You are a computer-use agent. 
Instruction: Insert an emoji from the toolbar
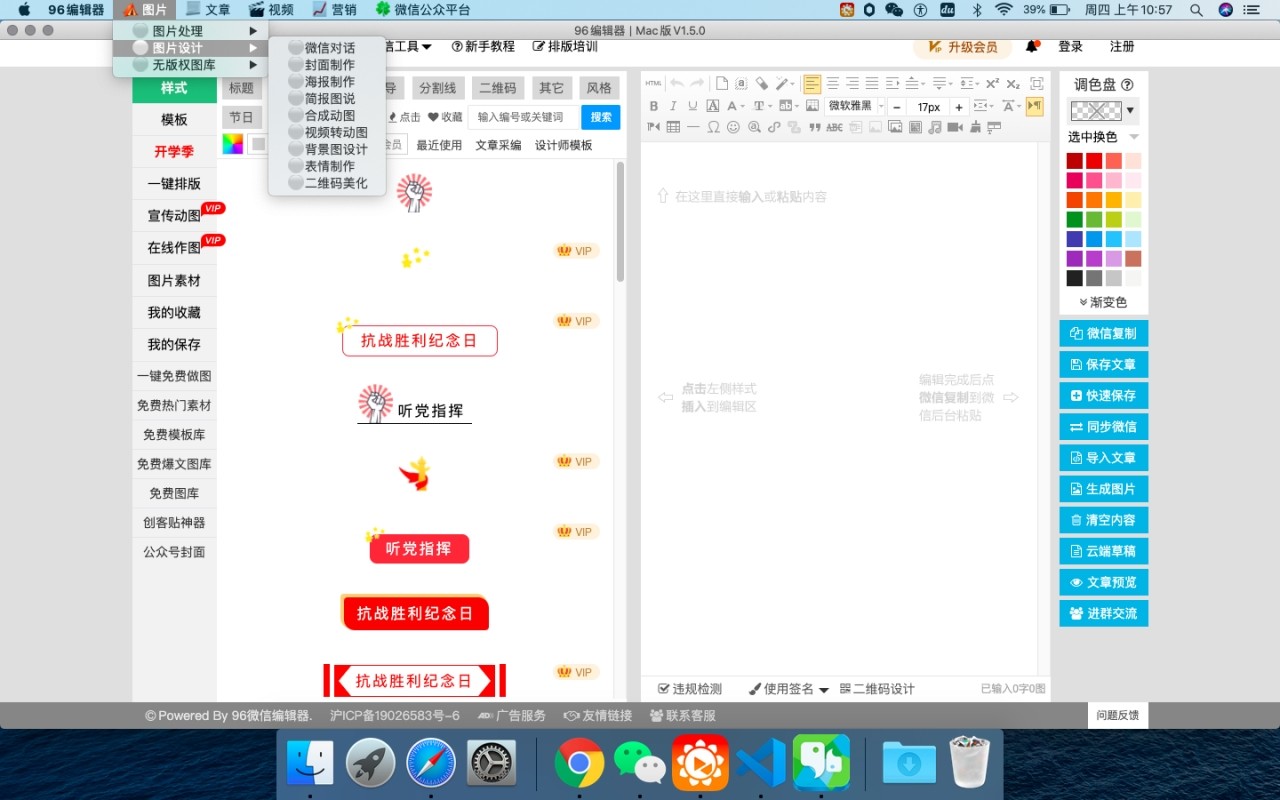[x=733, y=127]
